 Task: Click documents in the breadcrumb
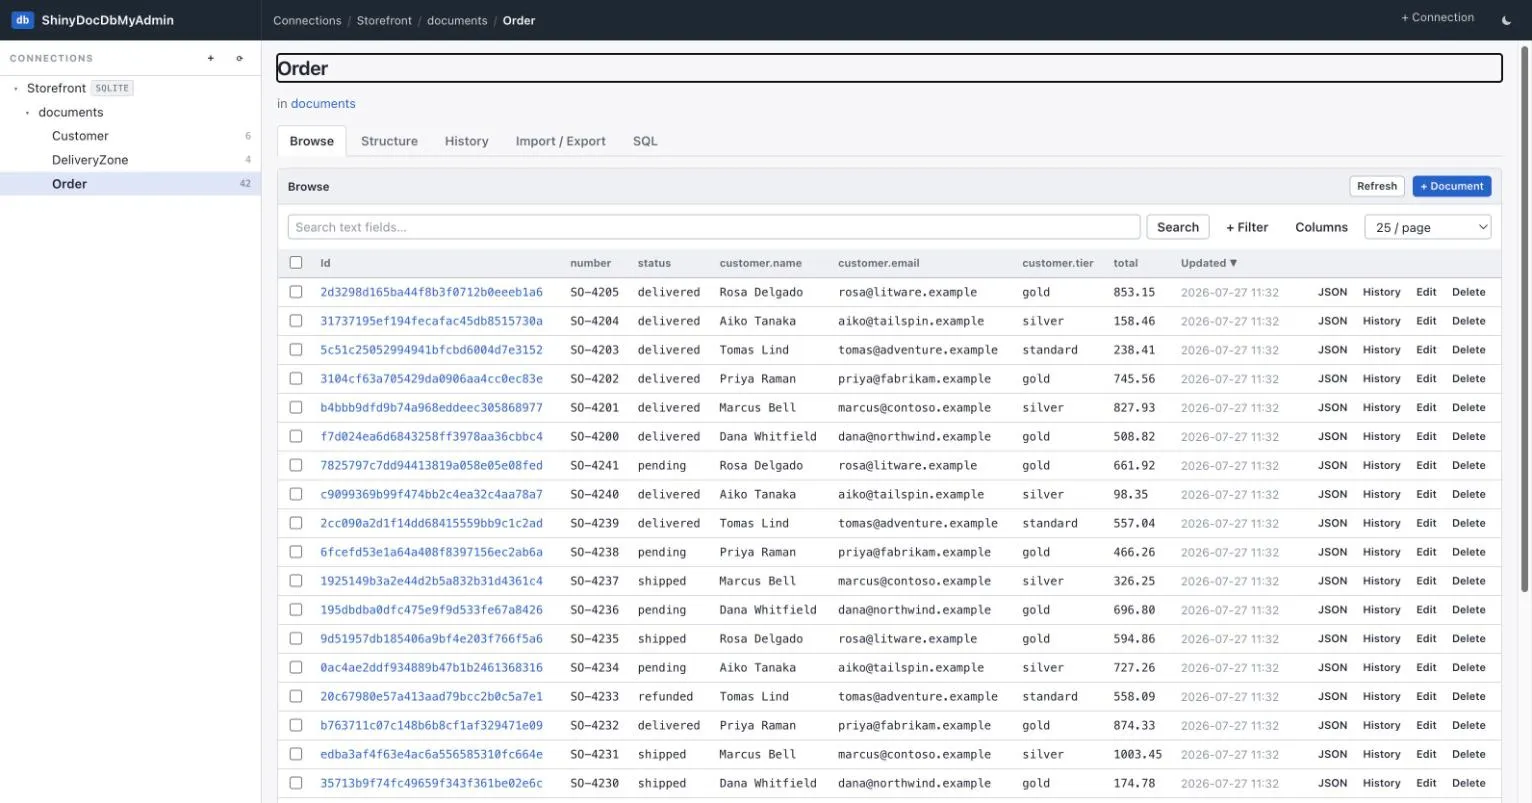457,20
